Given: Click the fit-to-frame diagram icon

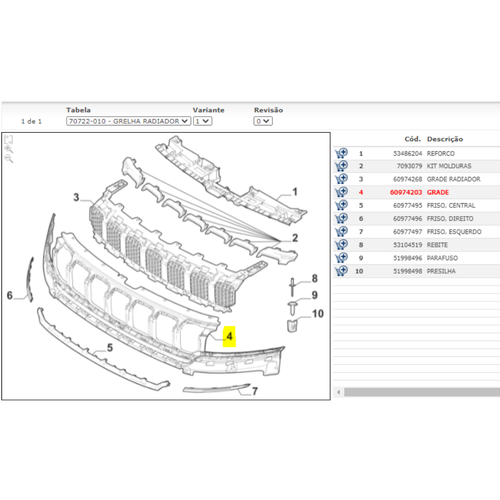Looking at the screenshot, I should (9, 139).
